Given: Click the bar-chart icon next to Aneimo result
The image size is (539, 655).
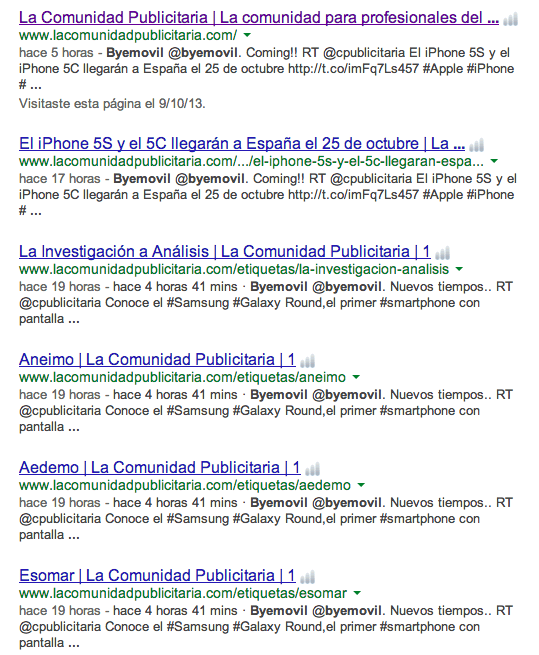Looking at the screenshot, I should click(308, 361).
